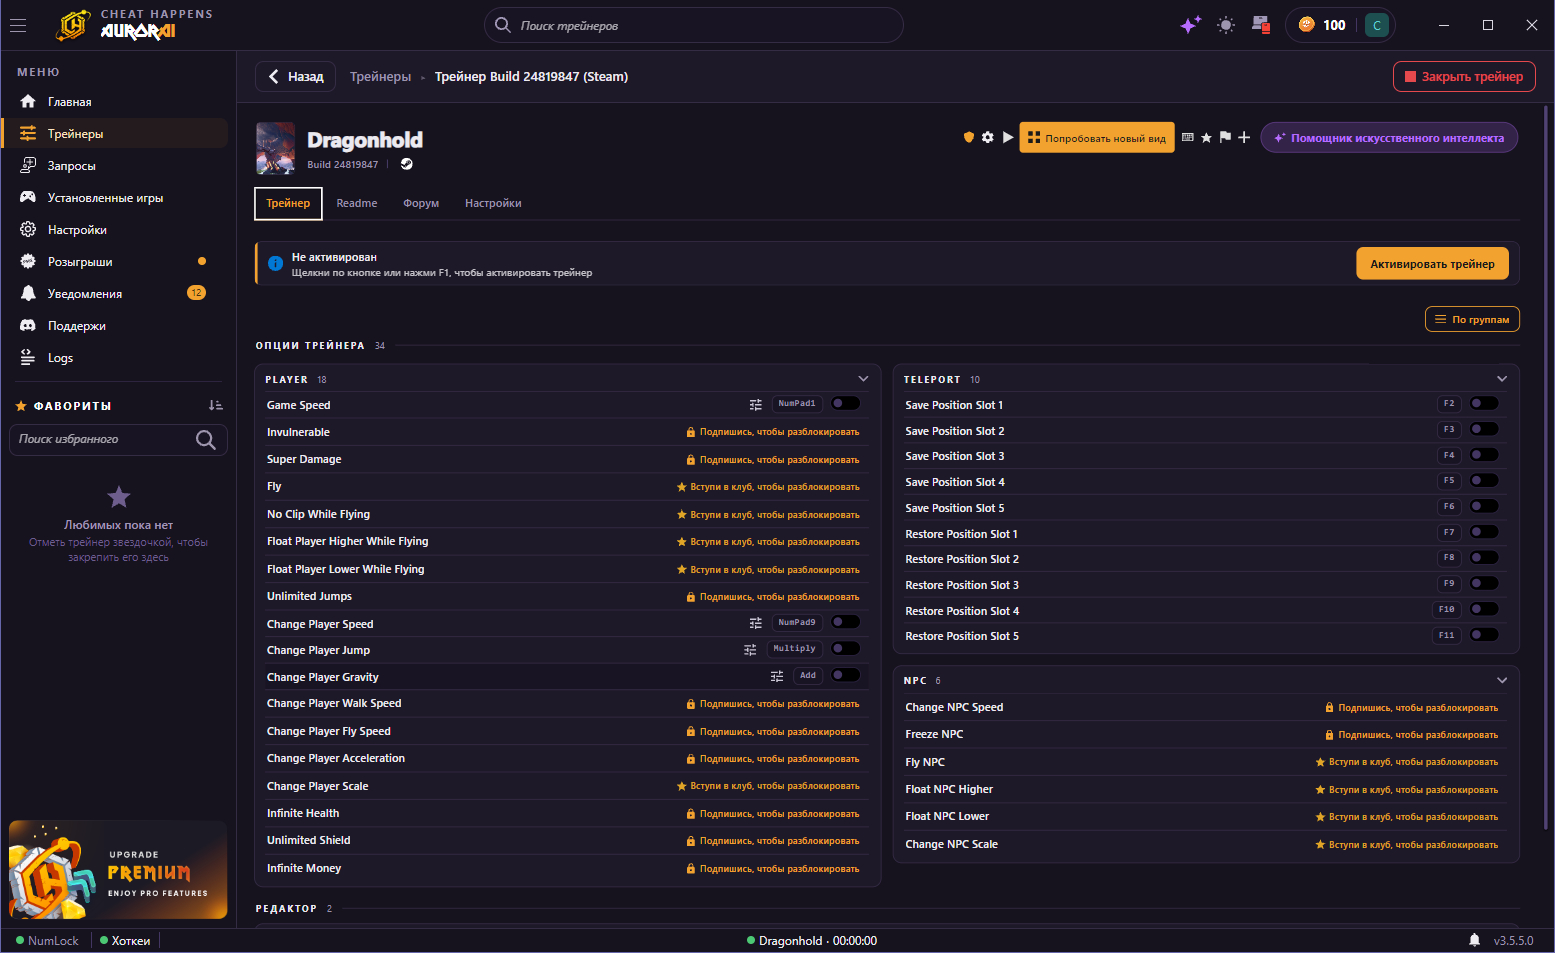The height and width of the screenshot is (953, 1555).
Task: Click the NumPad9 hotkey selector for Player Speed
Action: (x=797, y=623)
